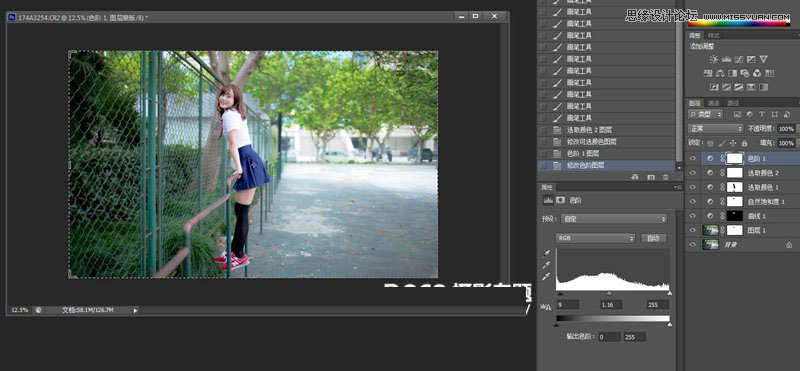Select history state 修改可选颜色图层
This screenshot has width=800, height=371.
(x=607, y=142)
